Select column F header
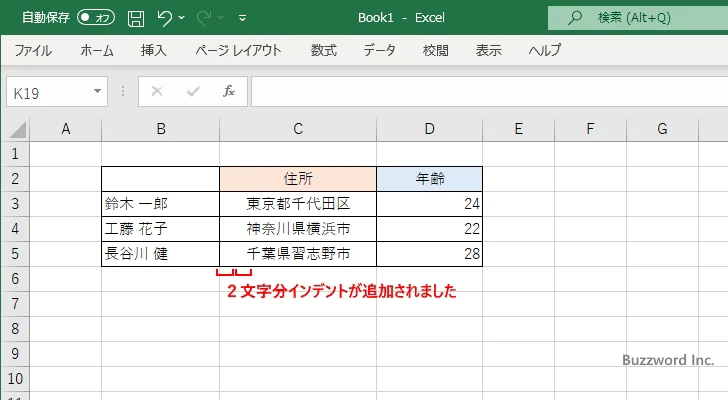This screenshot has height=400, width=728. coord(590,129)
